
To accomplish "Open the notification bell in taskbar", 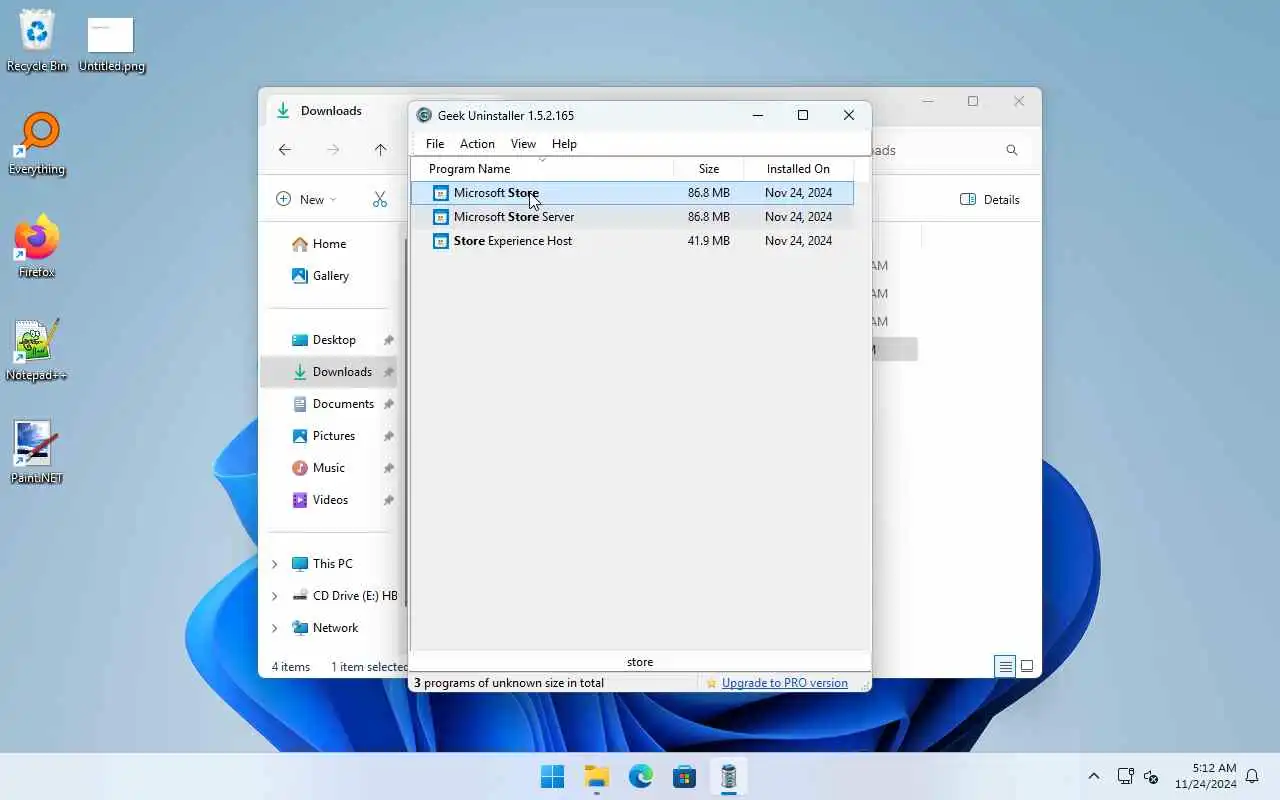I will [1251, 776].
